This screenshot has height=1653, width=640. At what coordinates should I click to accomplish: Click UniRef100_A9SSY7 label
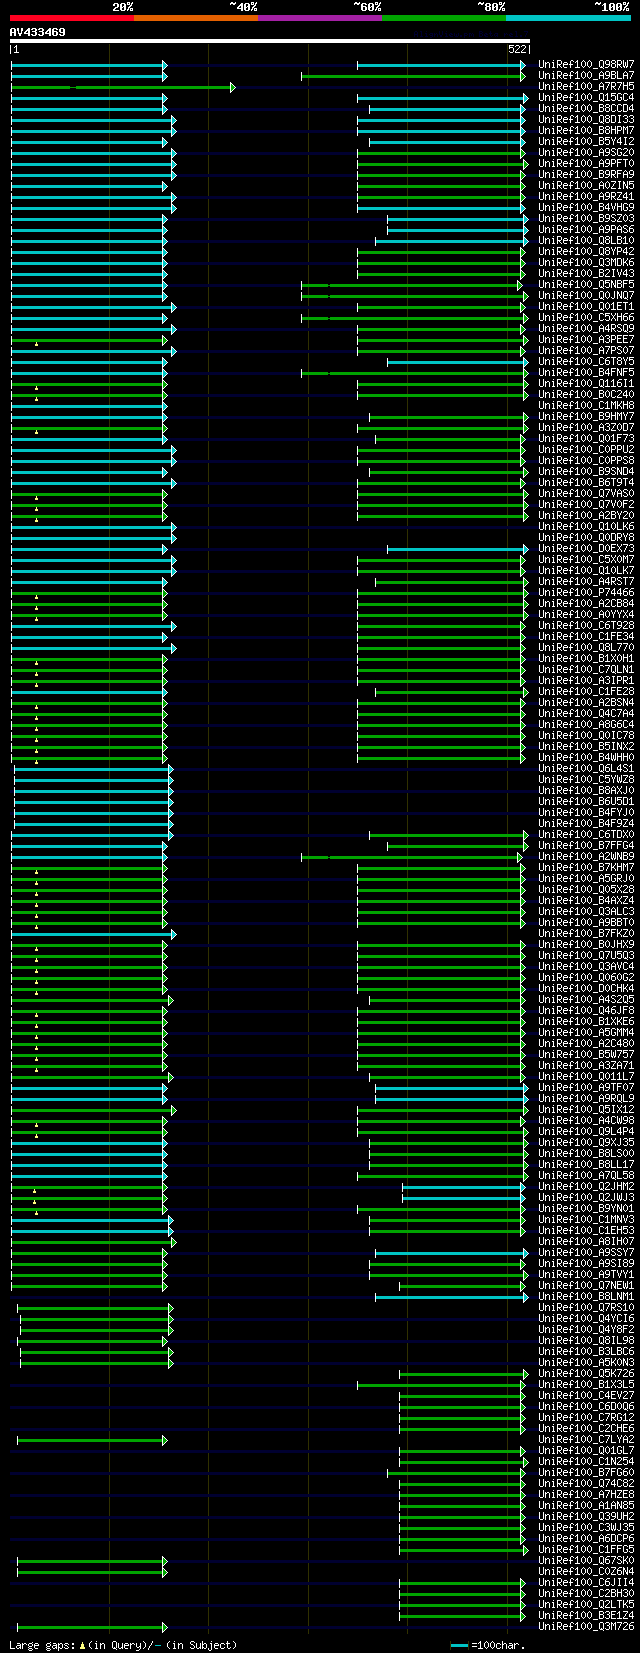[x=586, y=1252]
